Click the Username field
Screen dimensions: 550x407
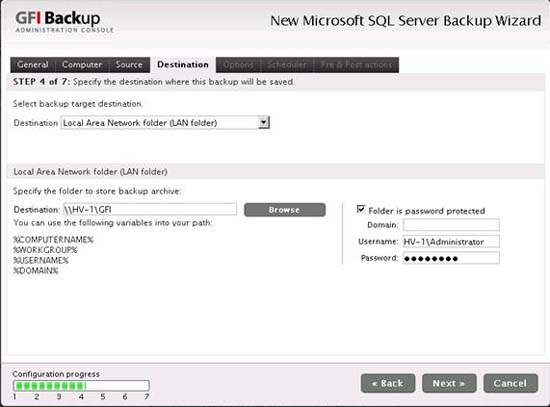(451, 241)
